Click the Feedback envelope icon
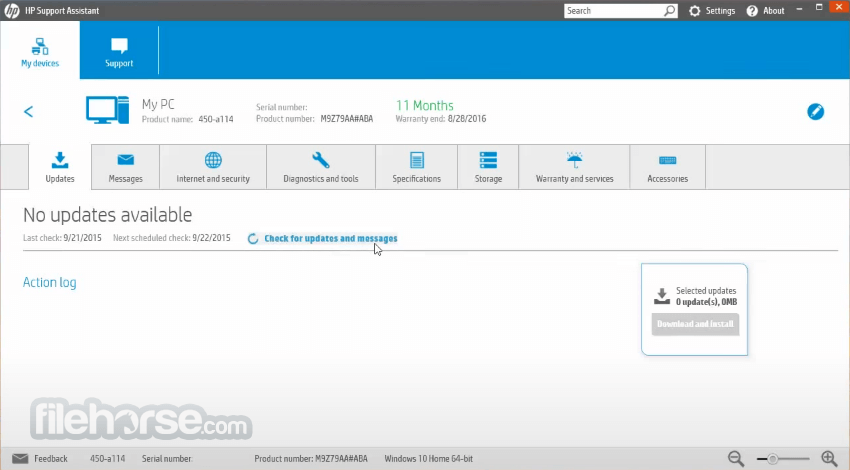This screenshot has height=470, width=850. (20, 459)
